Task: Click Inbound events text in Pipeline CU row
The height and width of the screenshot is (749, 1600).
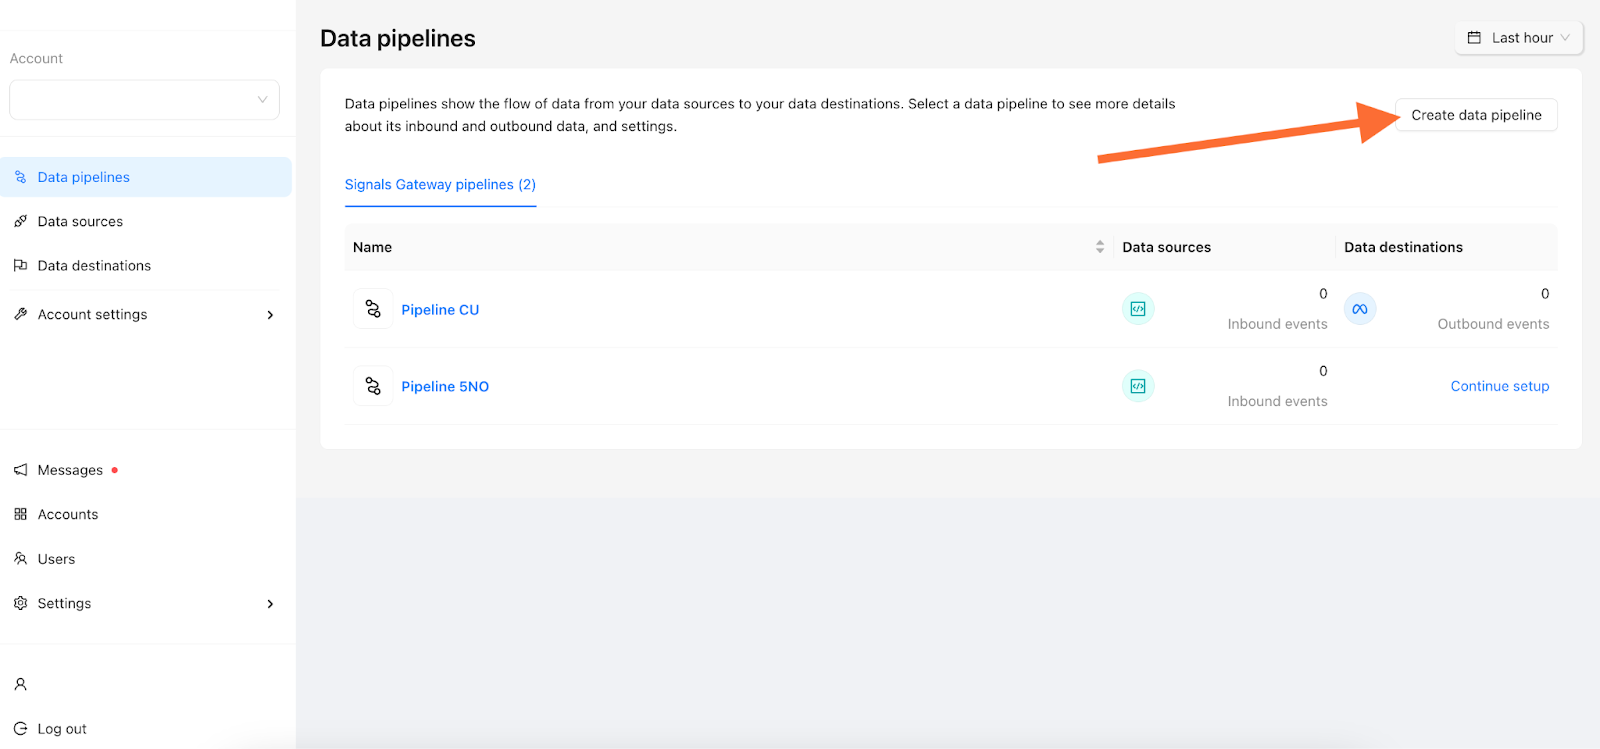Action: [1277, 324]
